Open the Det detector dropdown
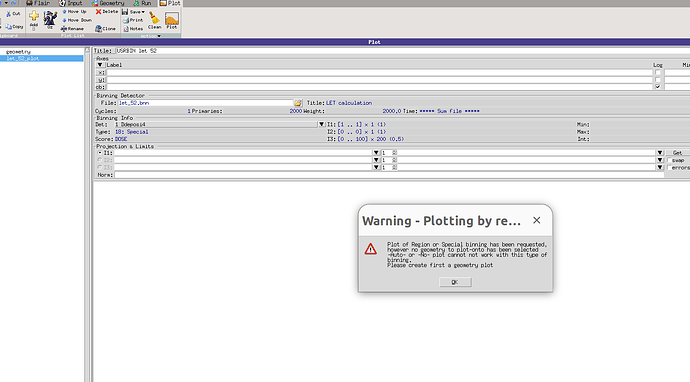 point(322,125)
